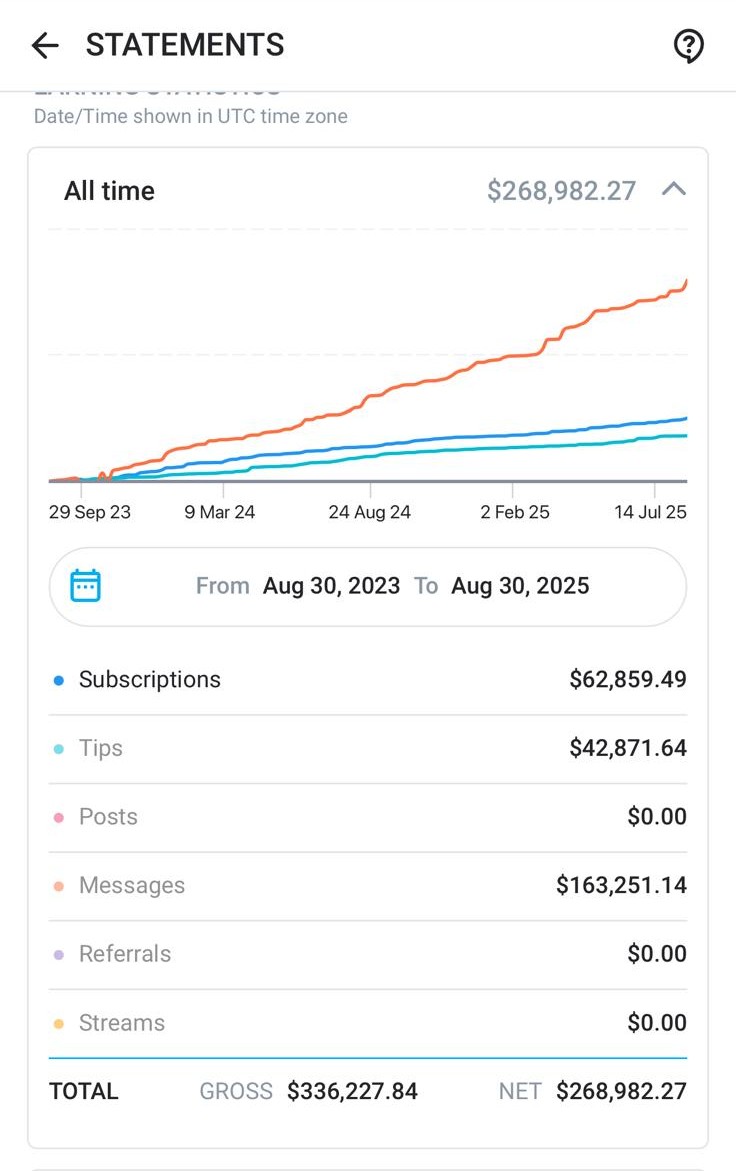Viewport: 736px width, 1171px height.
Task: Go back using the arrow icon
Action: pyautogui.click(x=45, y=46)
